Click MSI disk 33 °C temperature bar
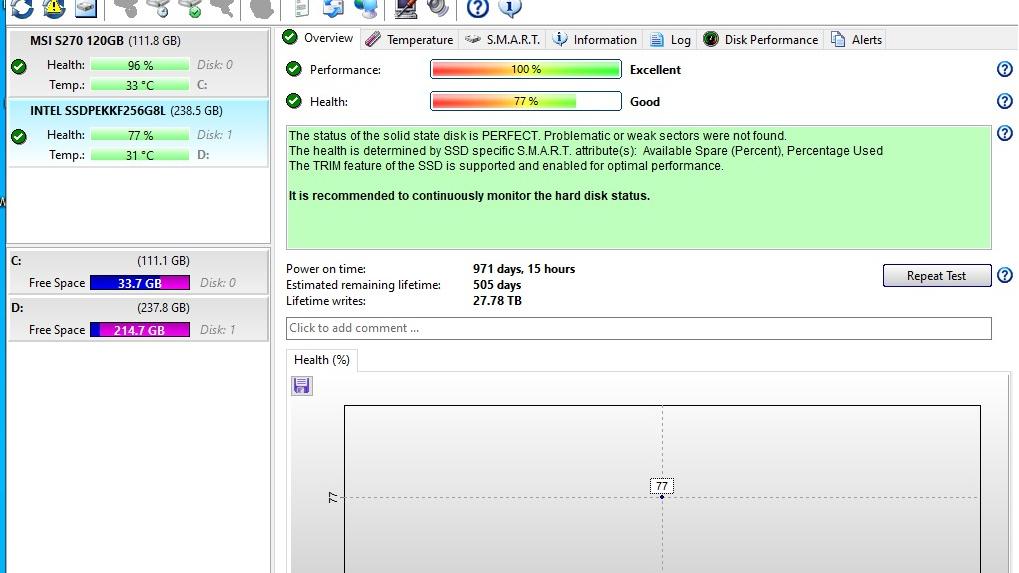This screenshot has height=573, width=1019. coord(140,84)
